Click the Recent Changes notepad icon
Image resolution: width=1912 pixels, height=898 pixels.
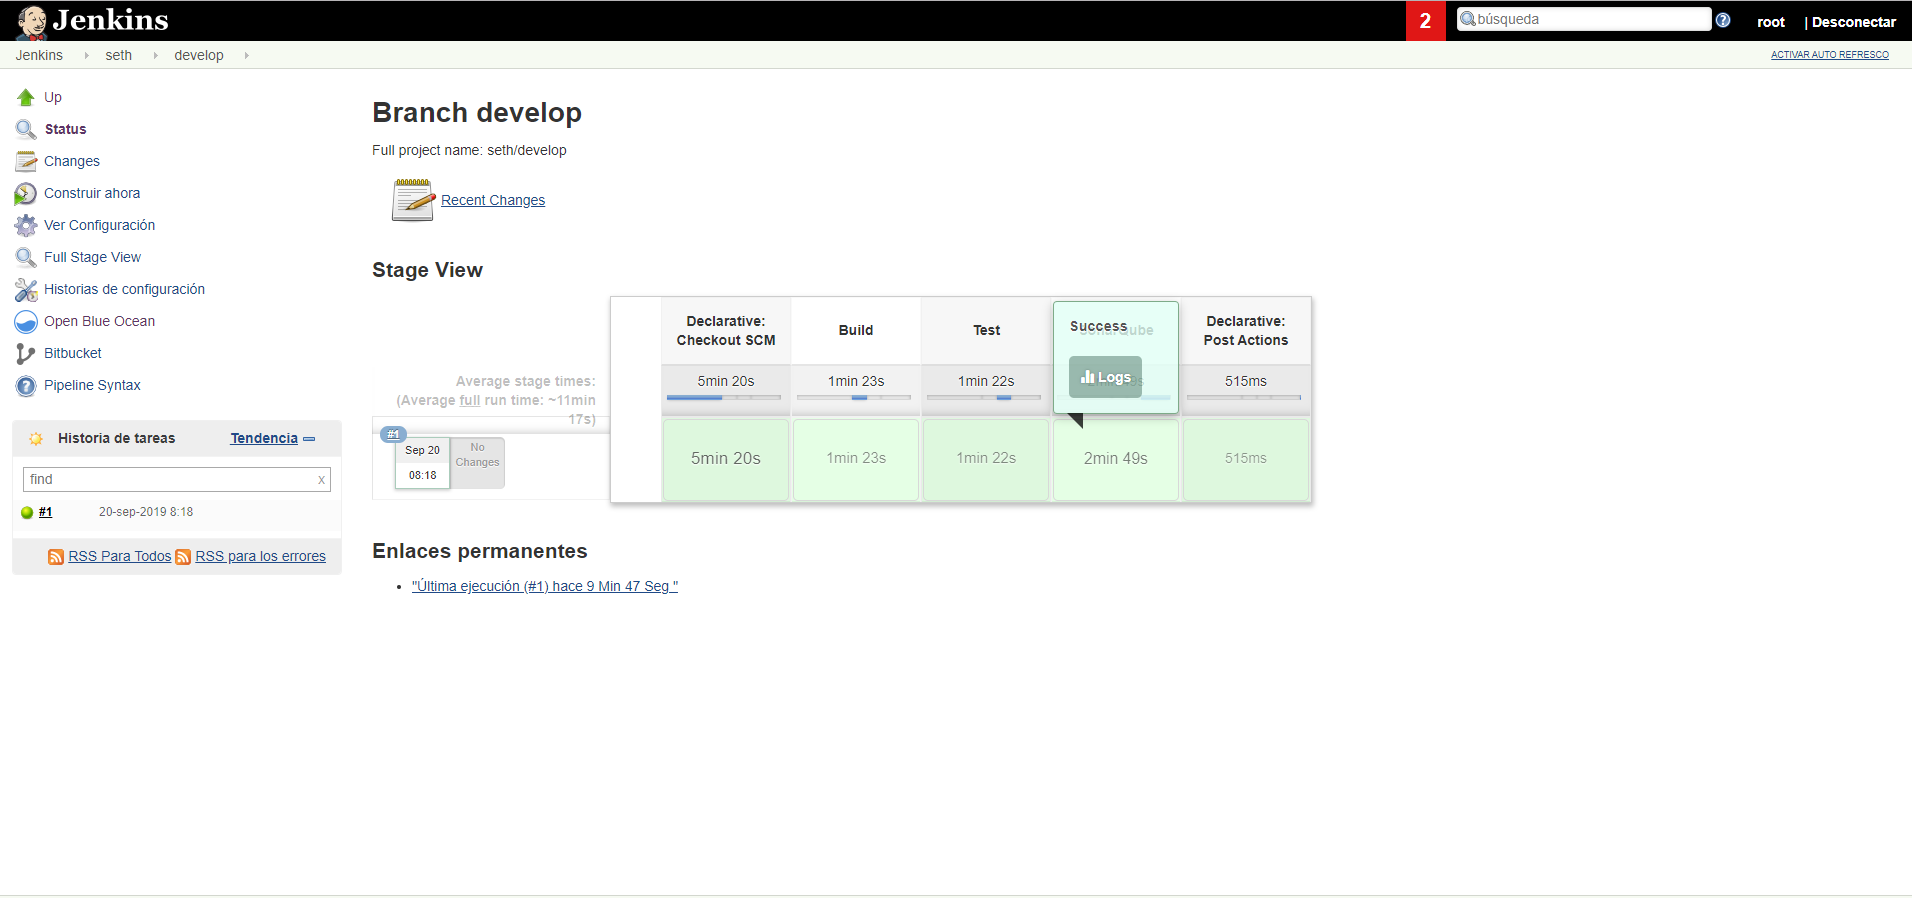pyautogui.click(x=413, y=200)
